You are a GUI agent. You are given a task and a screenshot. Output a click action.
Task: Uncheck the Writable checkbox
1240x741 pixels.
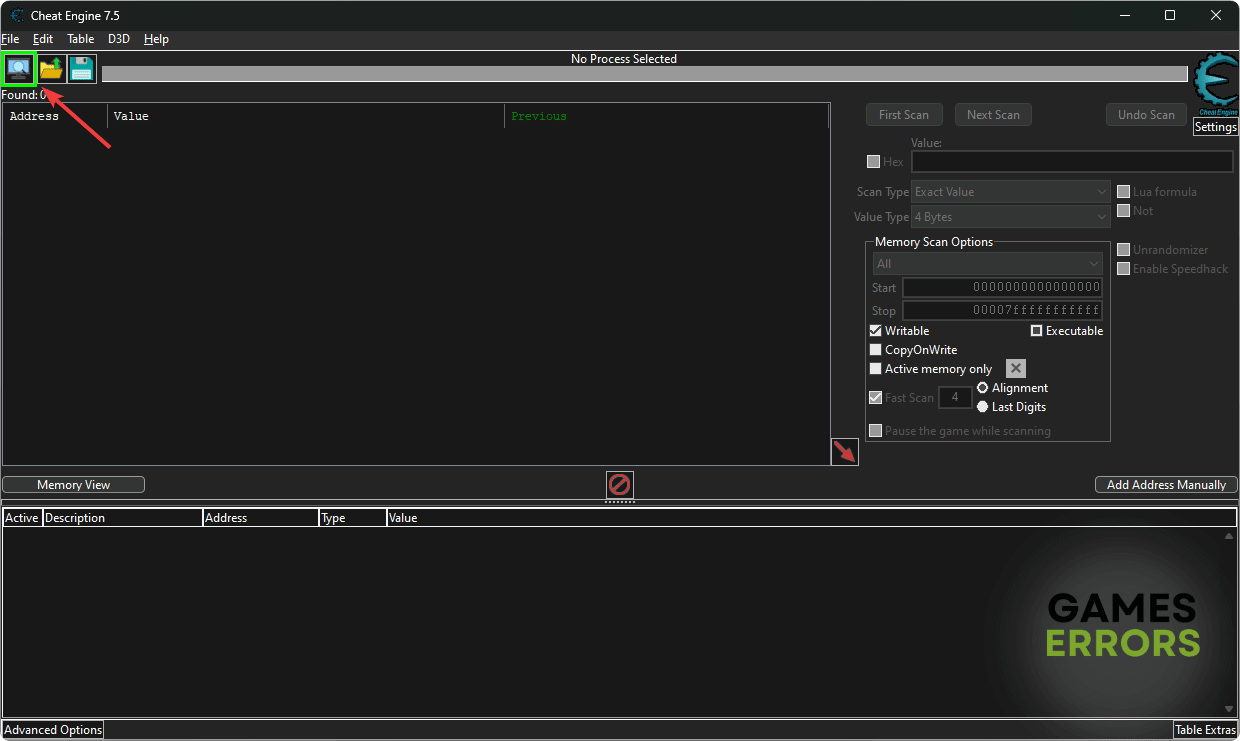tap(875, 330)
